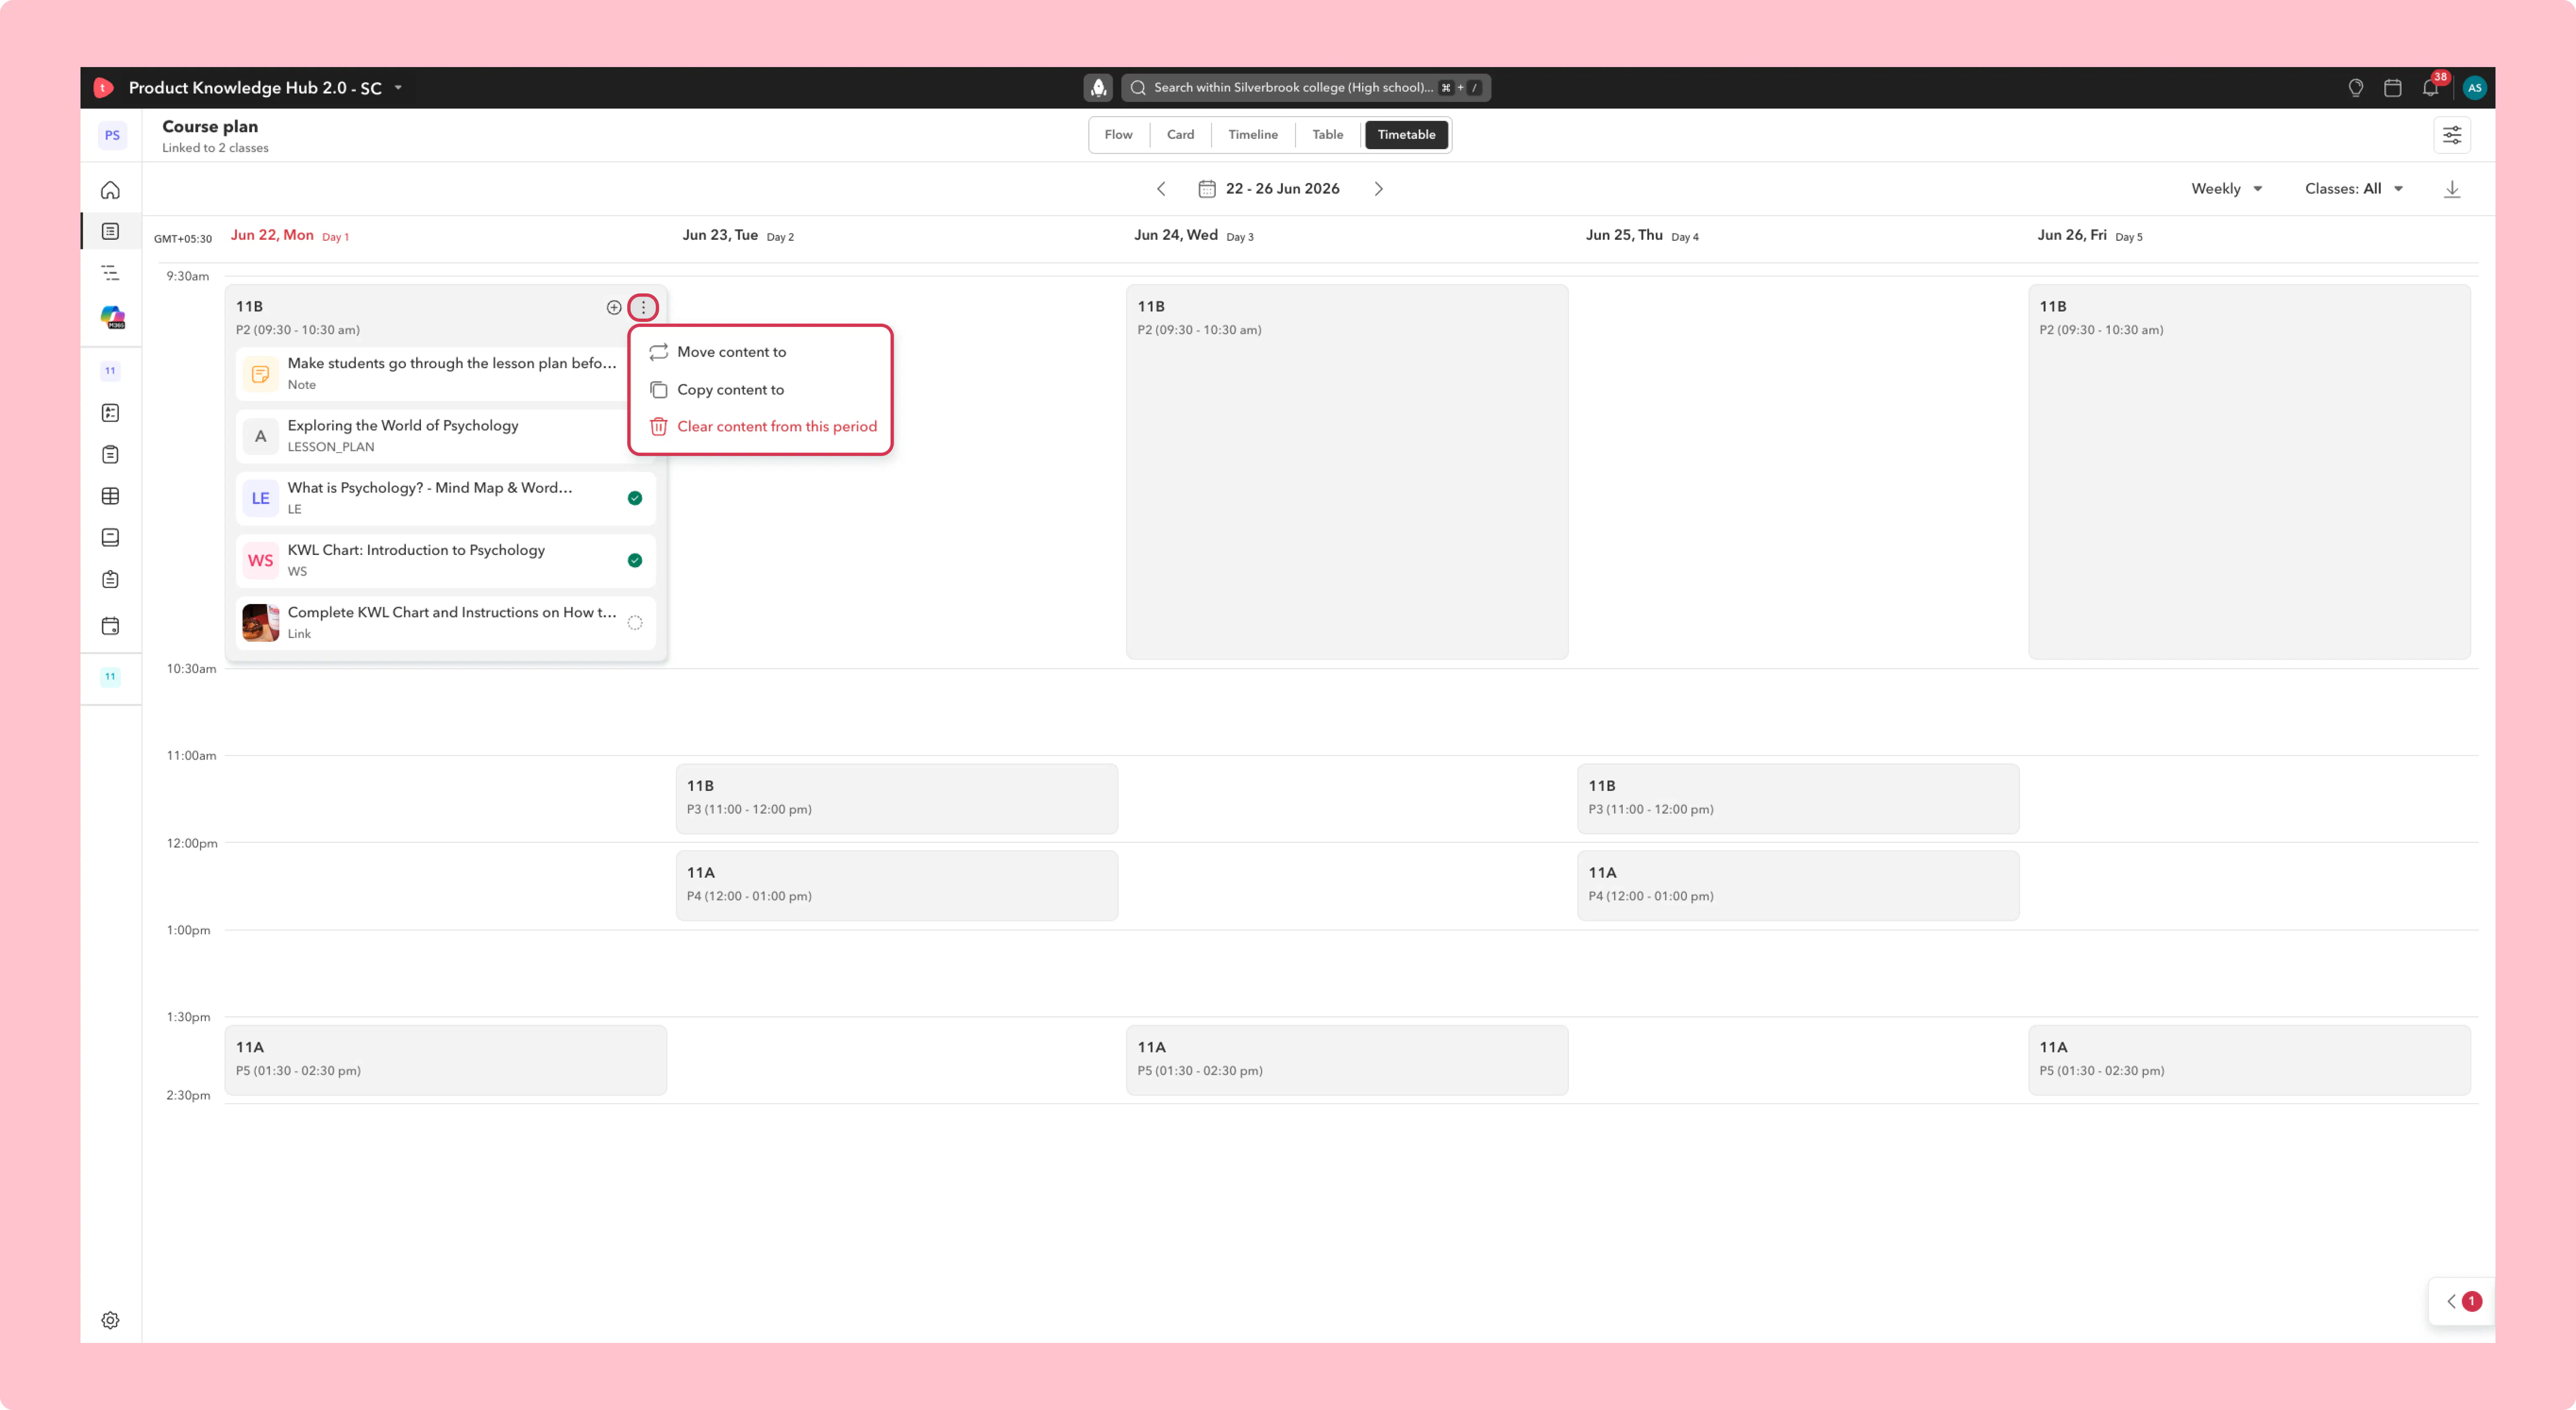Open the filter sliders icon

(2452, 135)
